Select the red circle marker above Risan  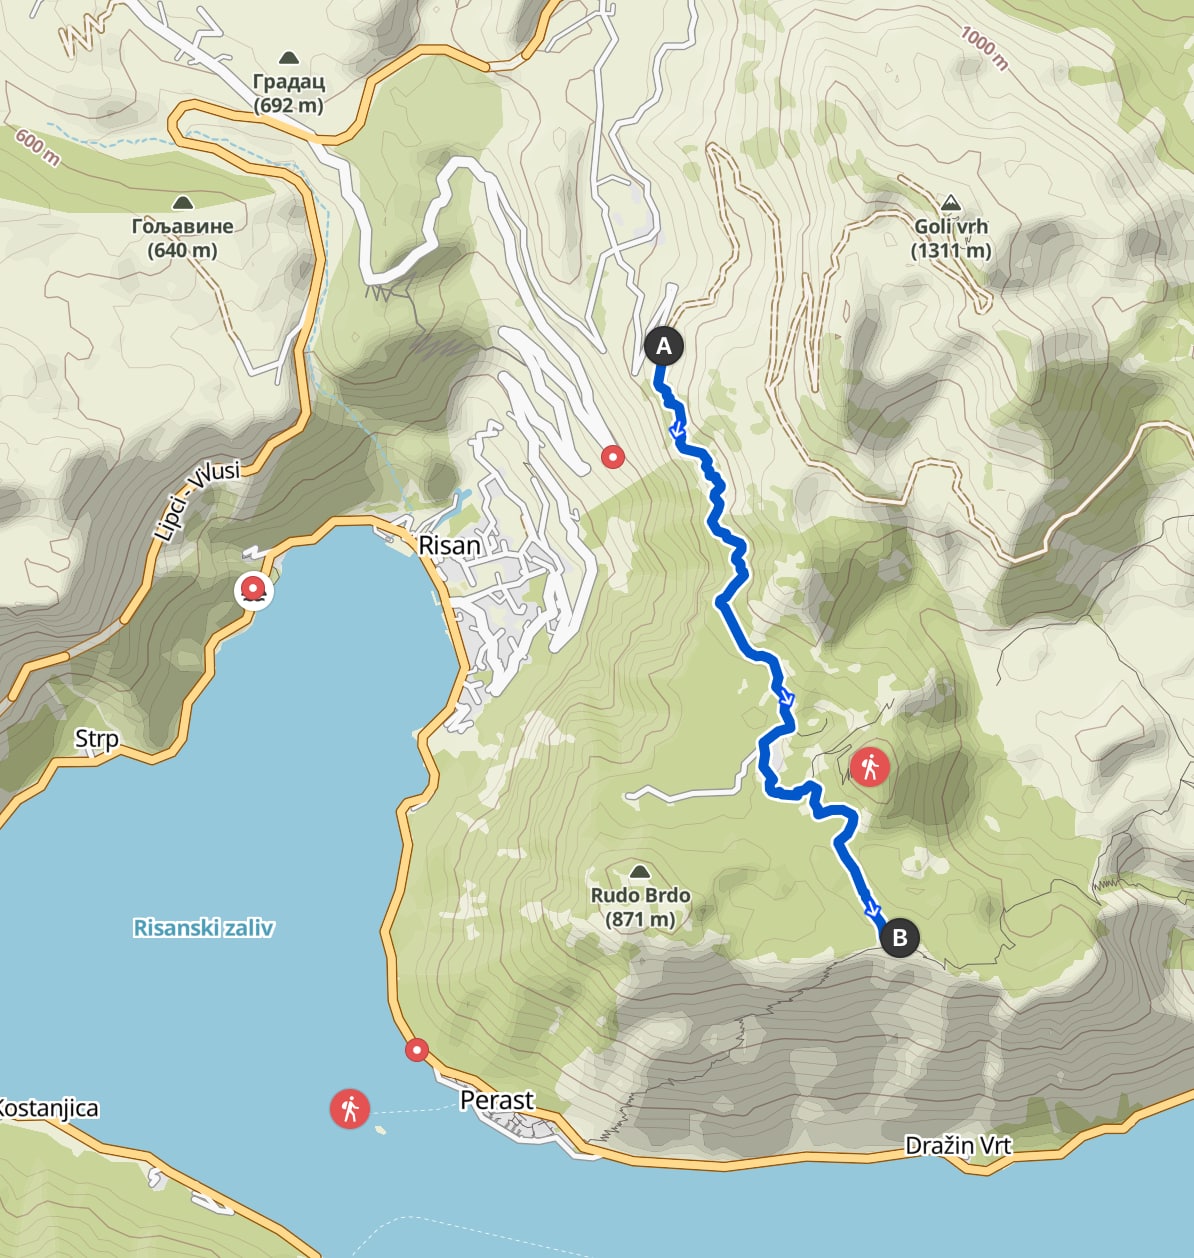click(613, 457)
